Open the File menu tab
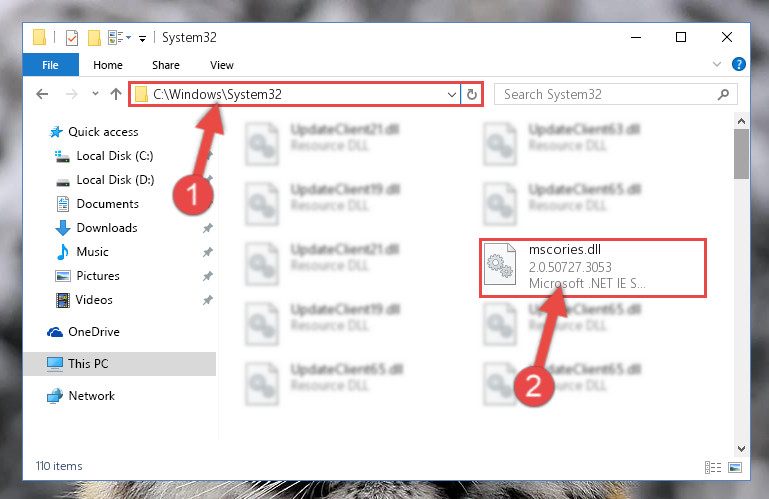769x499 pixels. [x=51, y=65]
